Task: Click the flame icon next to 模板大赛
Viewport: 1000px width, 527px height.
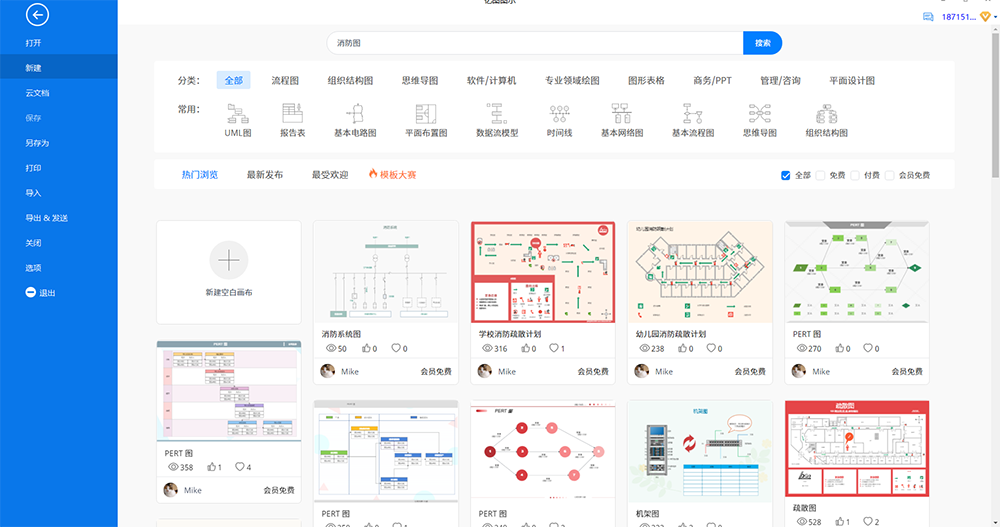Action: coord(373,174)
